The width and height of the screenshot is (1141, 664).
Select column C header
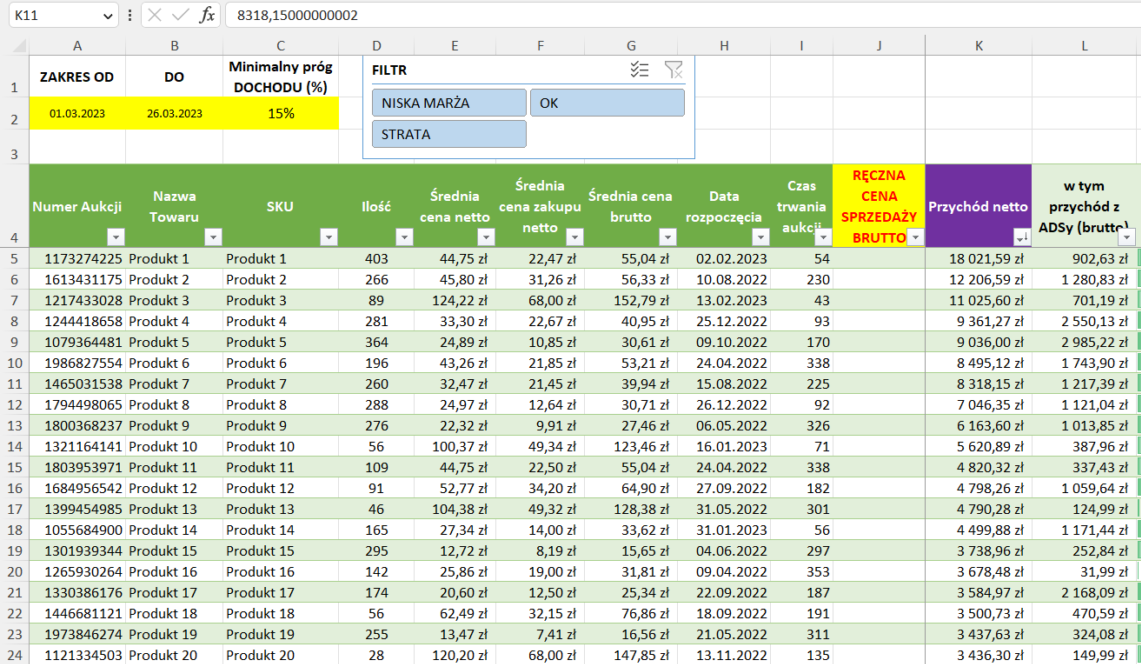(x=280, y=46)
